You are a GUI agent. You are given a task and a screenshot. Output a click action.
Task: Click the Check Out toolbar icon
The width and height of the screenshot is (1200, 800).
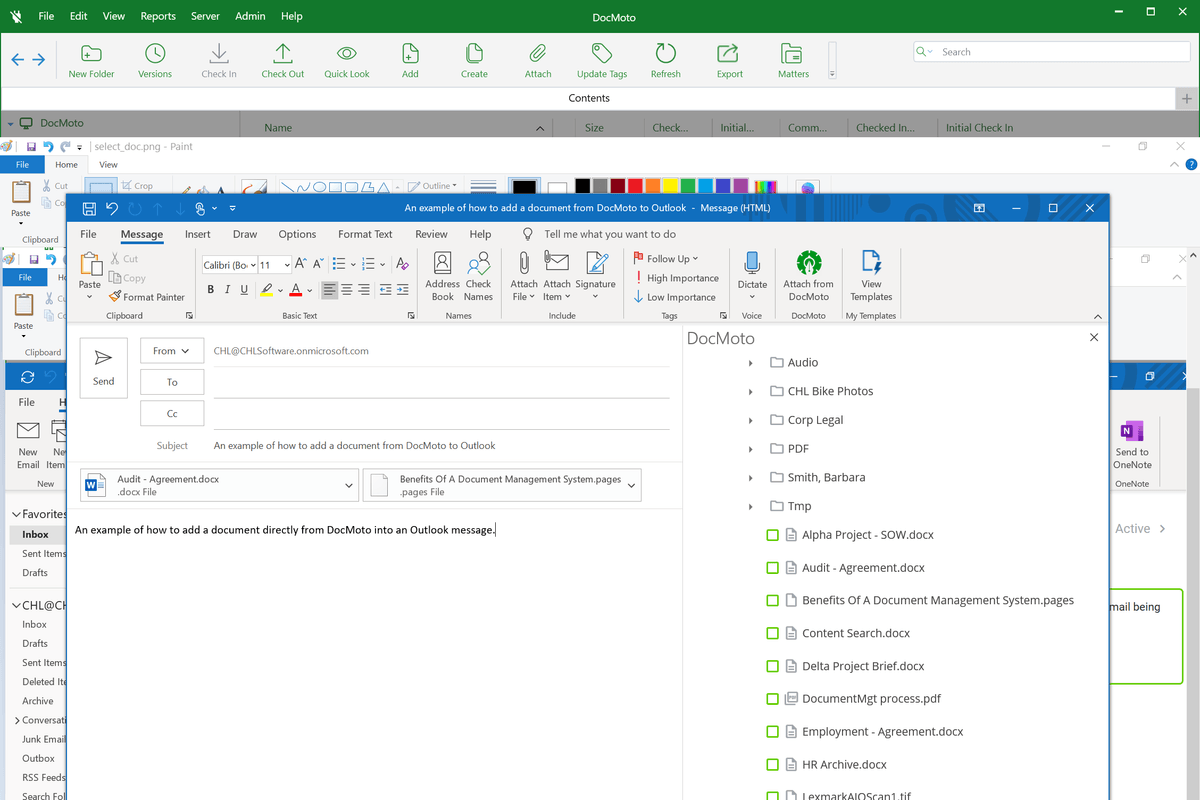tap(283, 54)
